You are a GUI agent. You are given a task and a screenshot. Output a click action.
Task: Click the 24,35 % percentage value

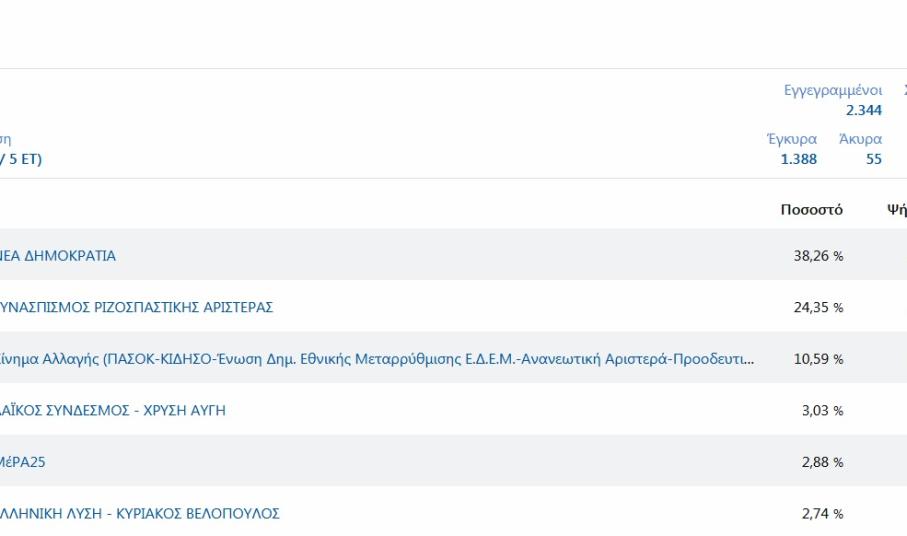818,308
